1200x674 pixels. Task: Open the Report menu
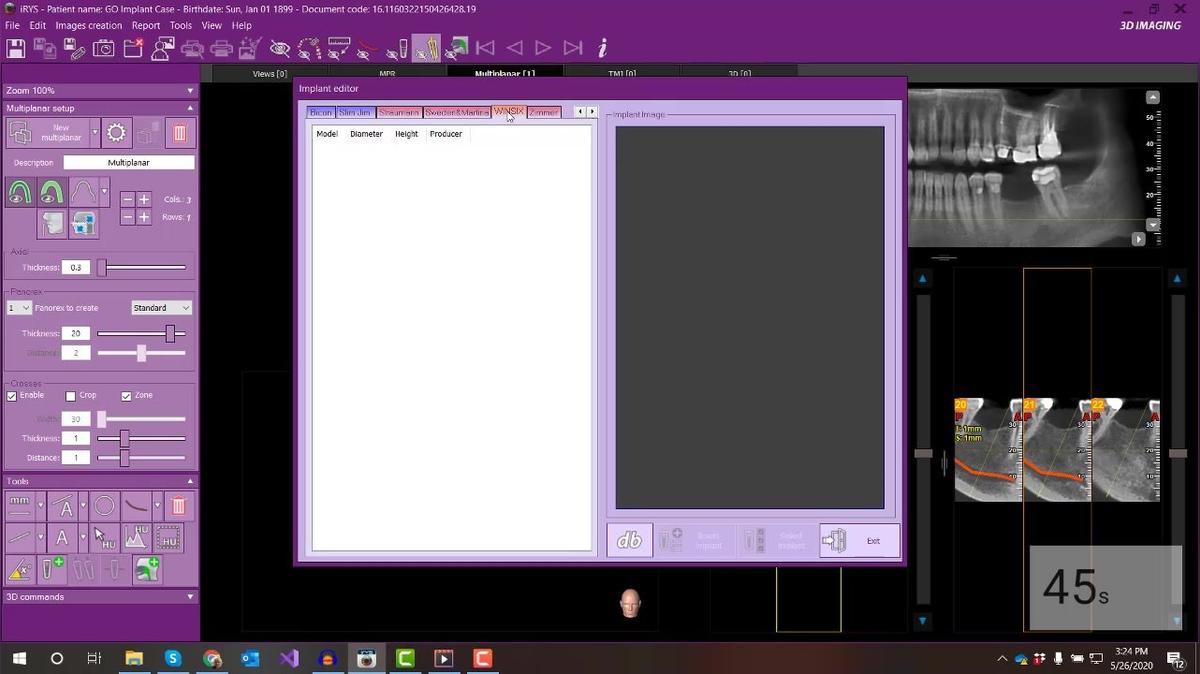coord(146,25)
